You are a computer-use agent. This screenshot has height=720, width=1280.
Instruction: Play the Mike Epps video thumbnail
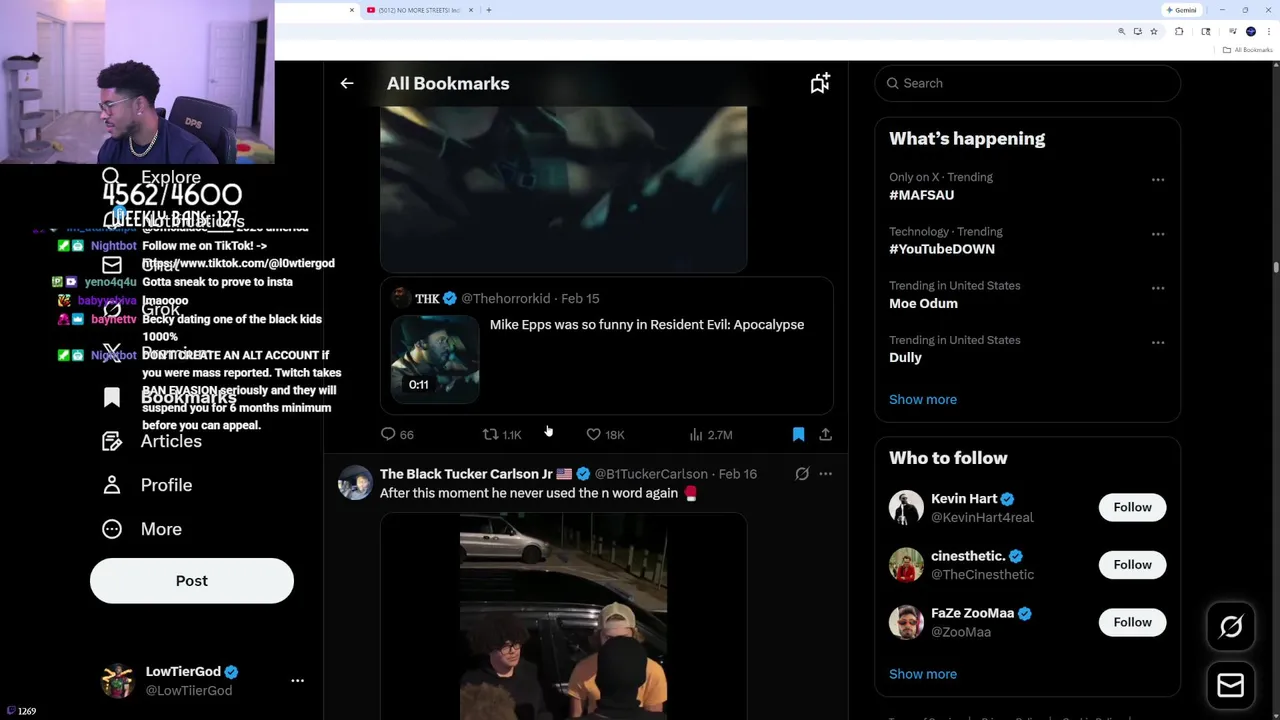[x=435, y=359]
